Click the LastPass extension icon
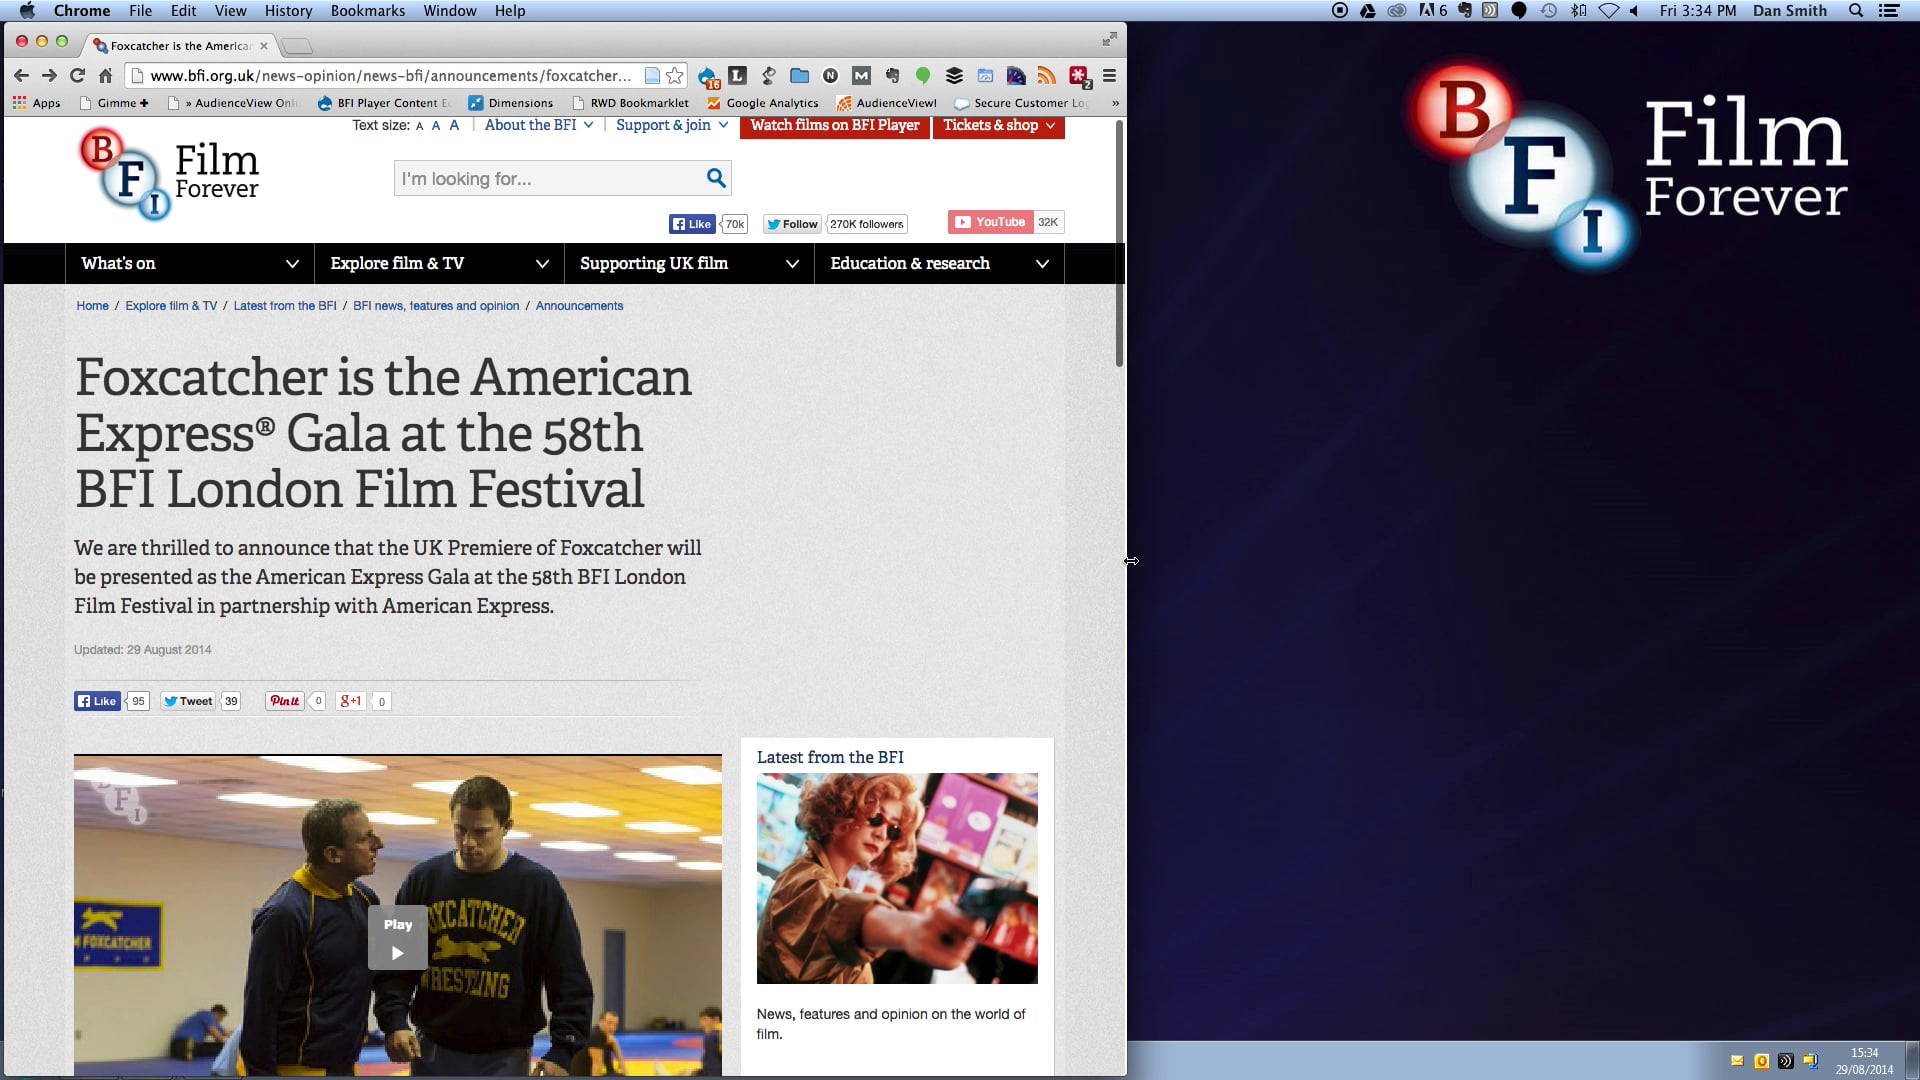The width and height of the screenshot is (1920, 1080). [1079, 76]
